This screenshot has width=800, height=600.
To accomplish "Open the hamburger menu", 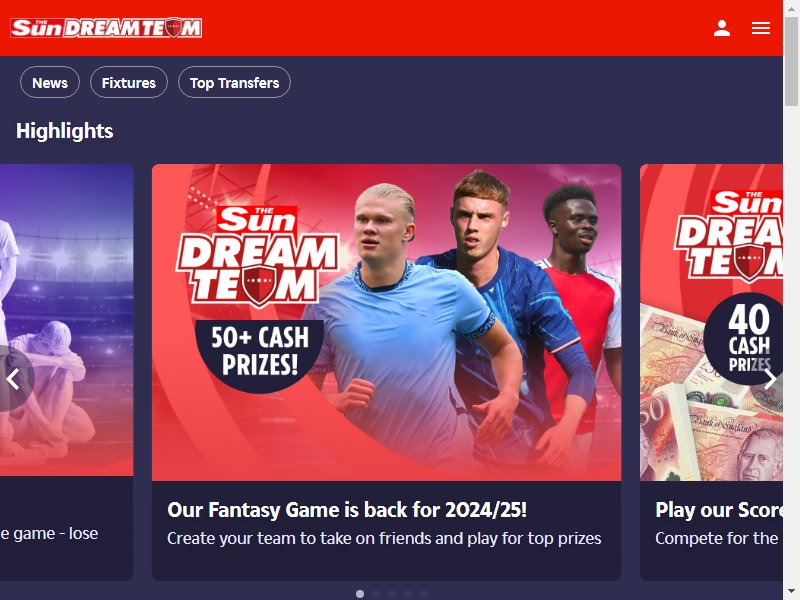I will [x=761, y=28].
